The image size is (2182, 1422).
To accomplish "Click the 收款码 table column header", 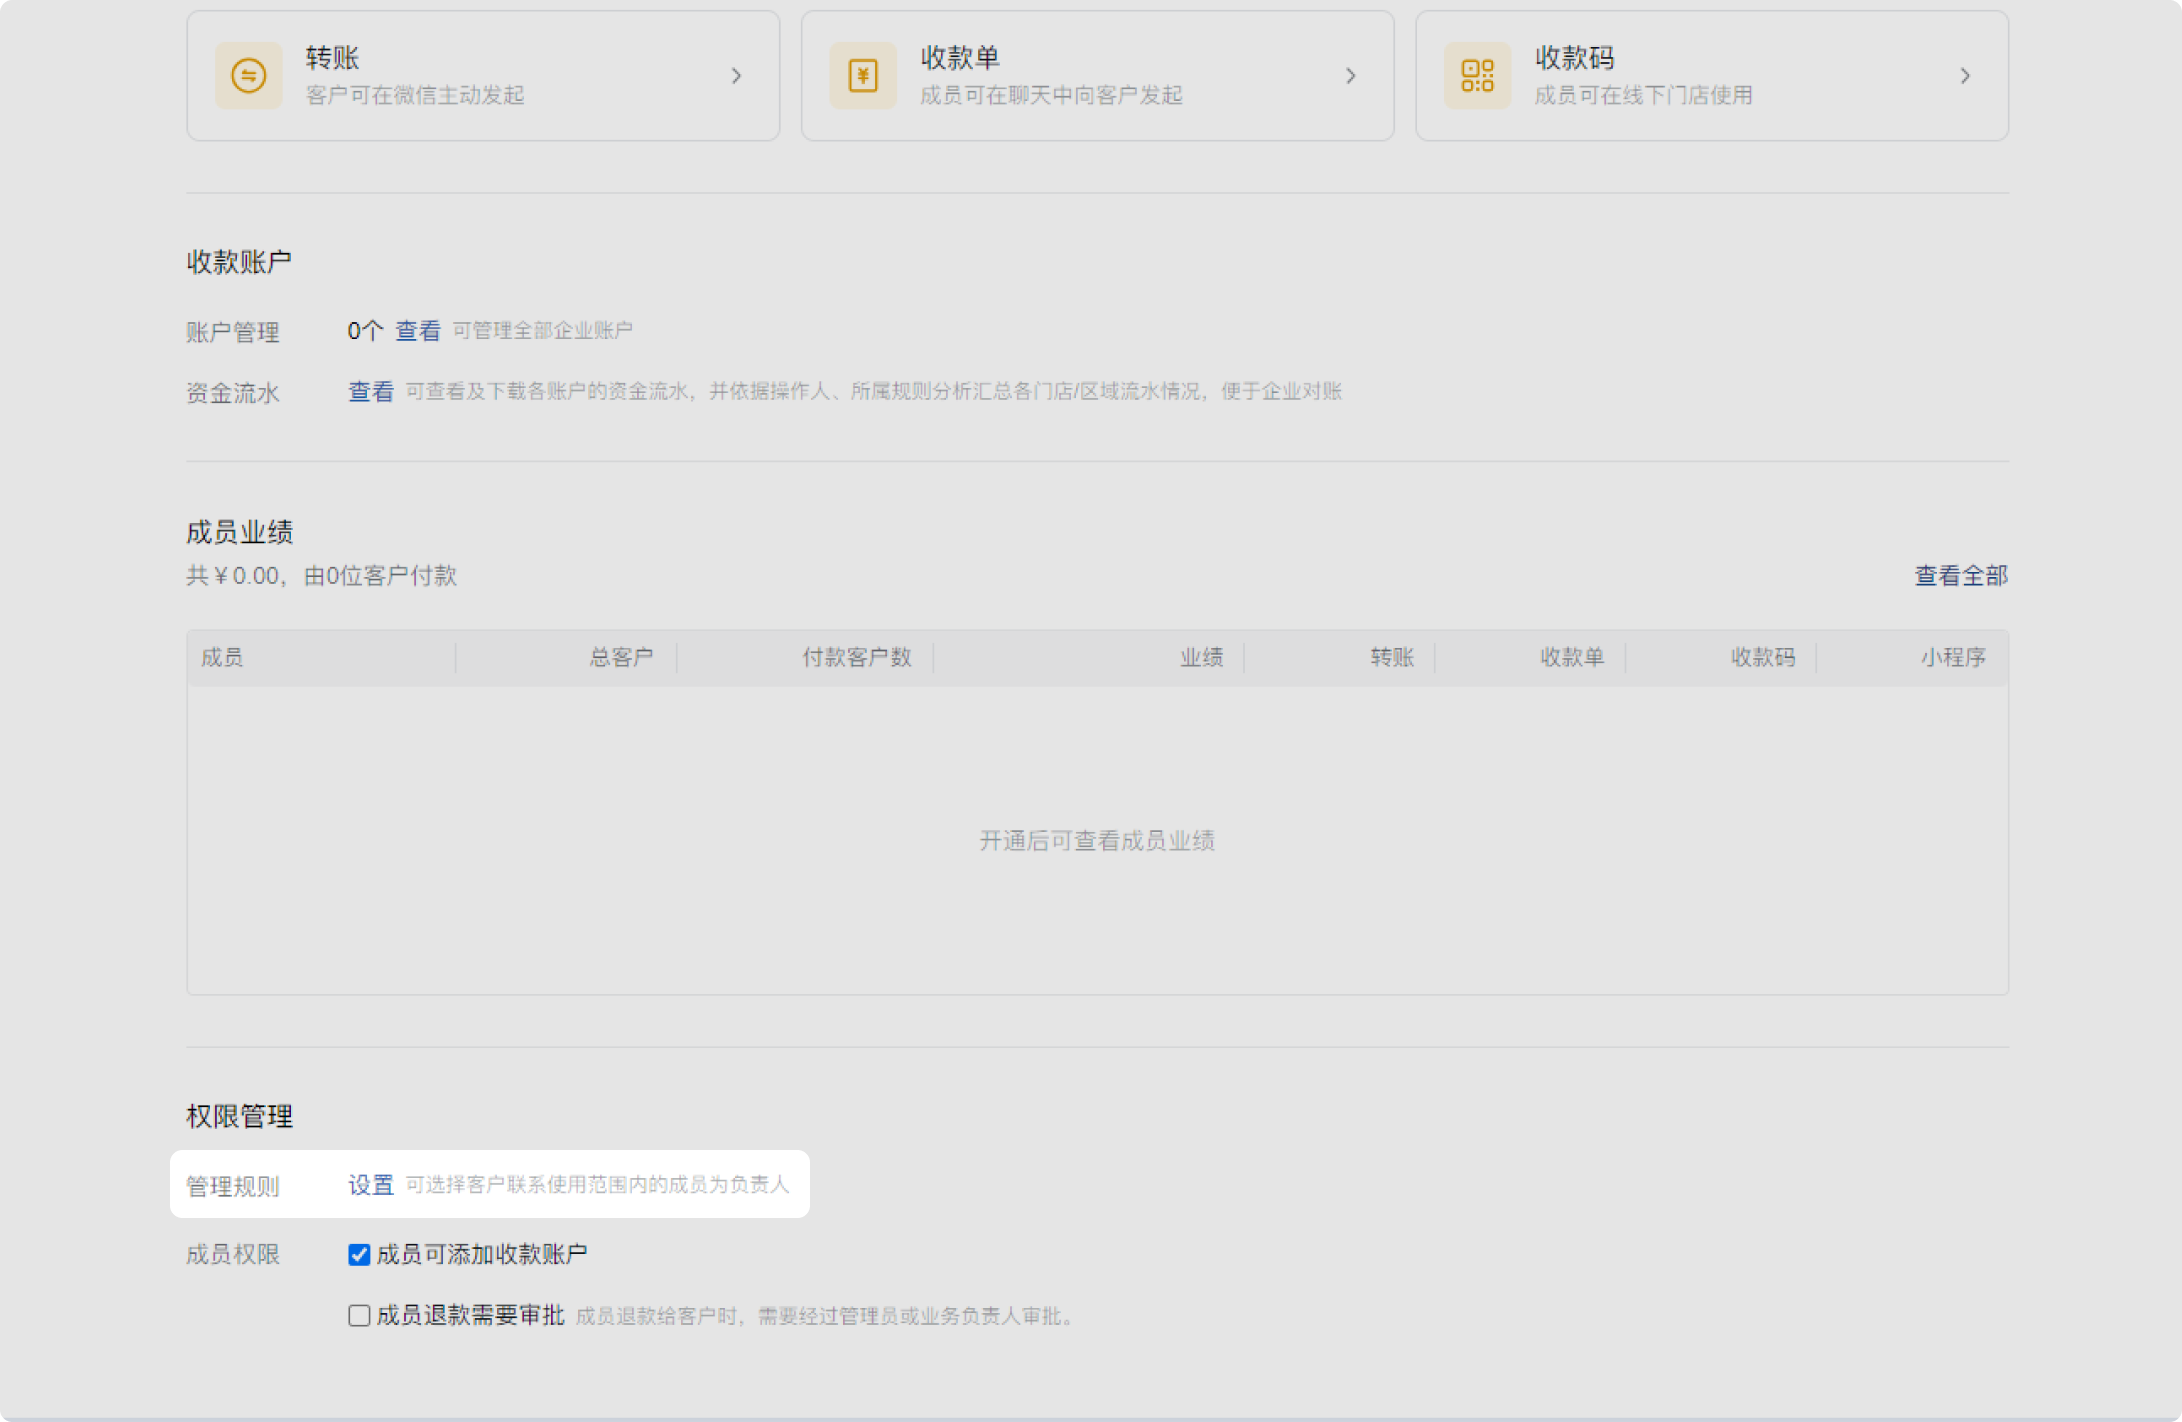I will point(1762,657).
